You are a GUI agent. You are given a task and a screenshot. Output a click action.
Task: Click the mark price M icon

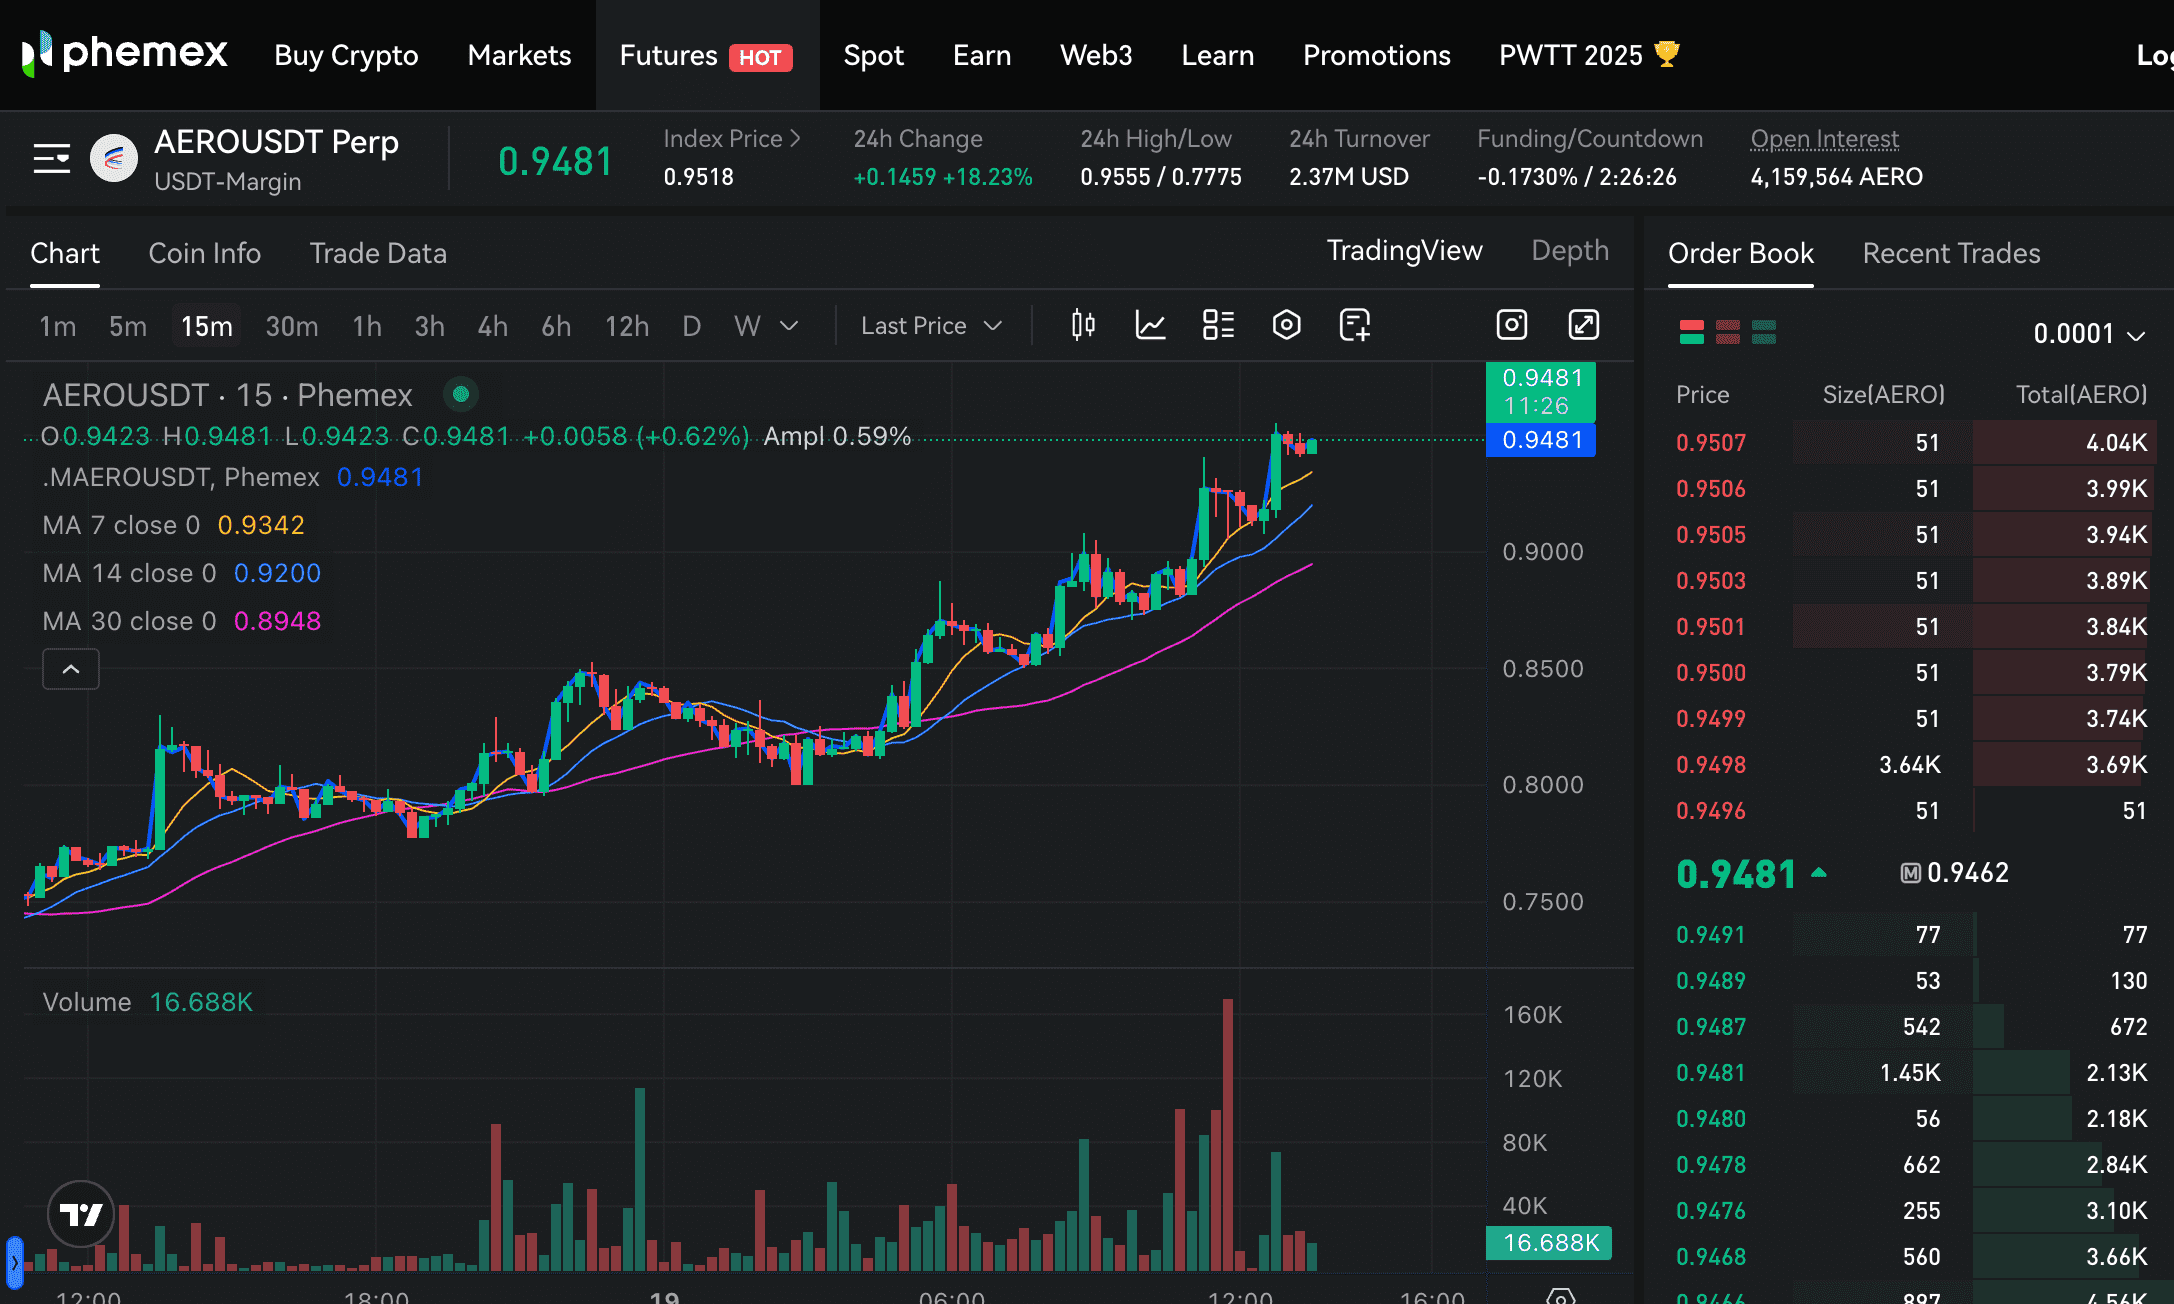[x=1910, y=873]
